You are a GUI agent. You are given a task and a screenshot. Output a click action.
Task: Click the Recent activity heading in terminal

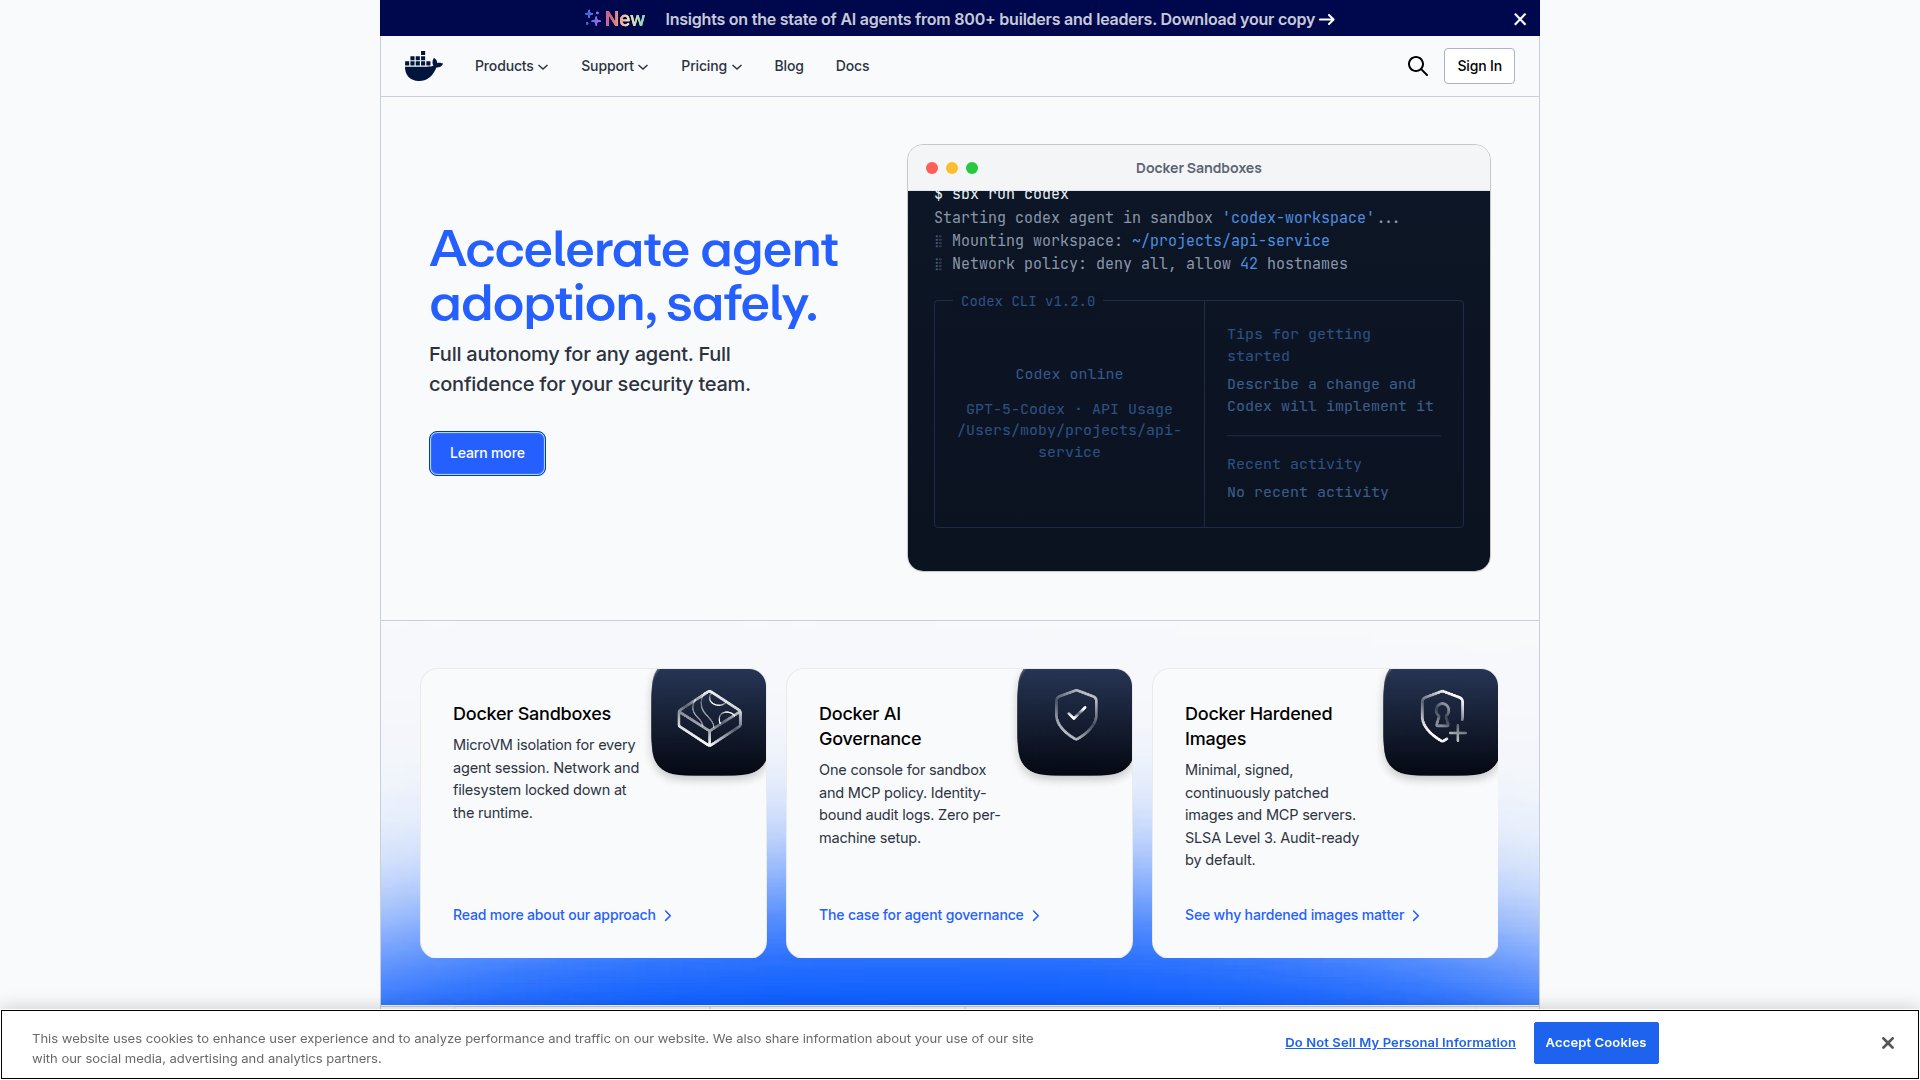(x=1294, y=464)
